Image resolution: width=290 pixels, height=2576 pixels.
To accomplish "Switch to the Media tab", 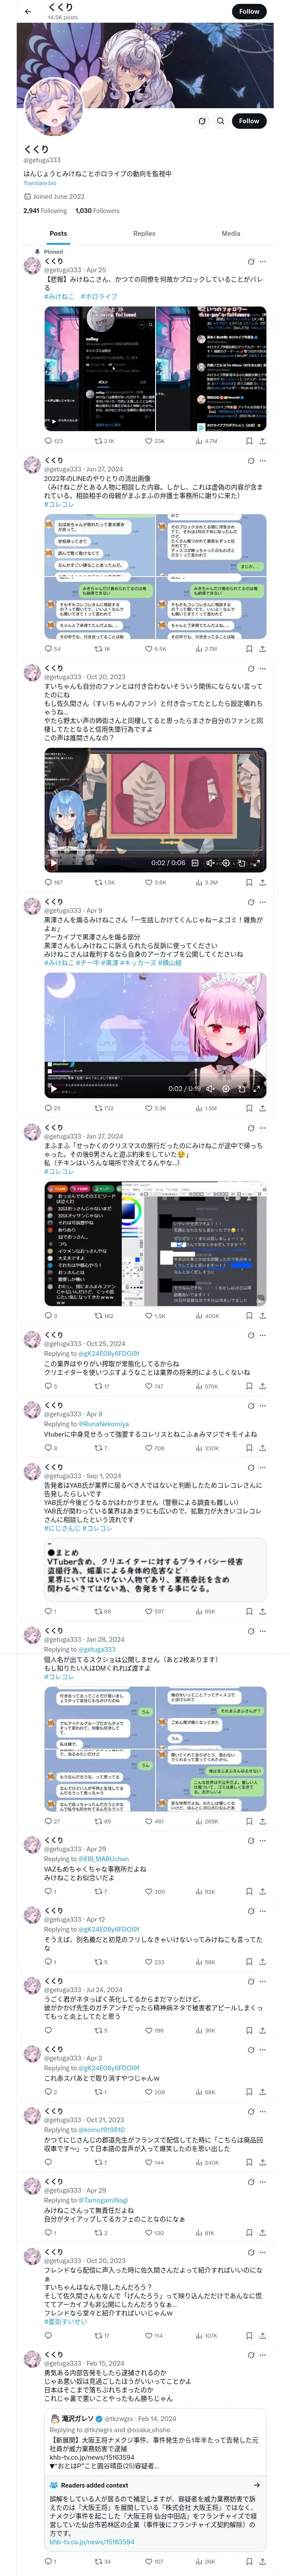I will (231, 233).
